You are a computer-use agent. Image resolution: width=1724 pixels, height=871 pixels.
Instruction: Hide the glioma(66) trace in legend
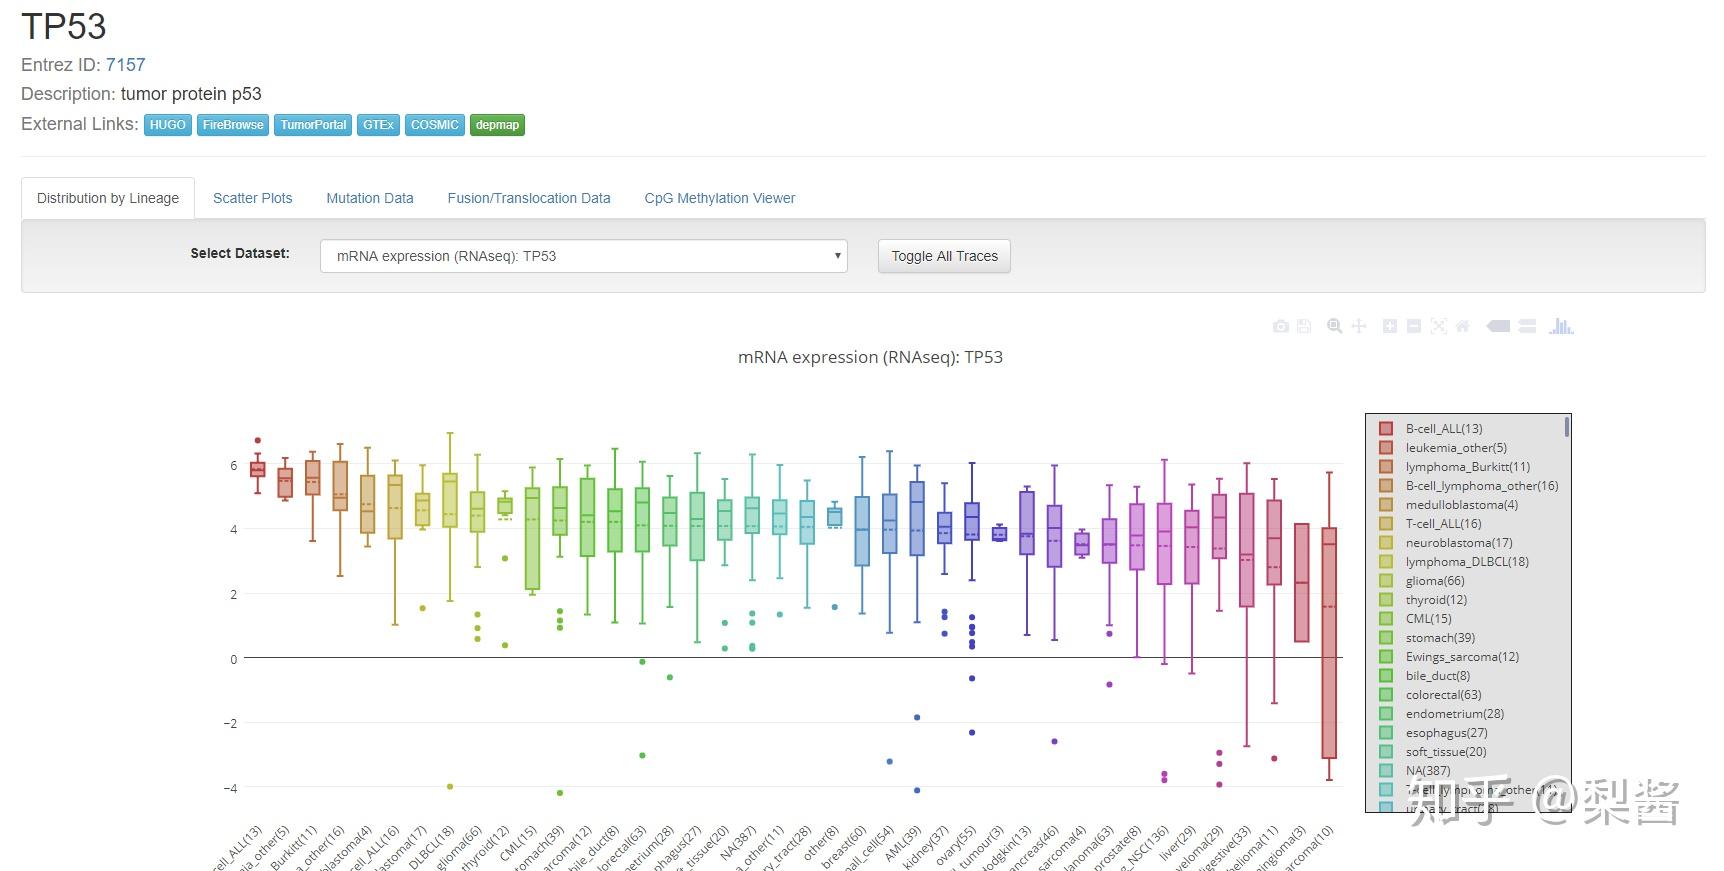click(x=1434, y=581)
